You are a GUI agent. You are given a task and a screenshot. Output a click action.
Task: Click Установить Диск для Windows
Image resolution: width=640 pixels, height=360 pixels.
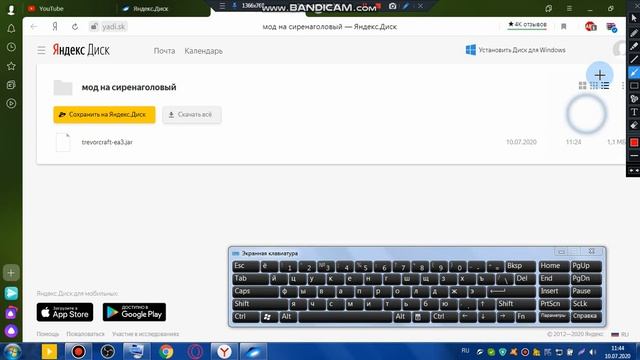(x=516, y=50)
